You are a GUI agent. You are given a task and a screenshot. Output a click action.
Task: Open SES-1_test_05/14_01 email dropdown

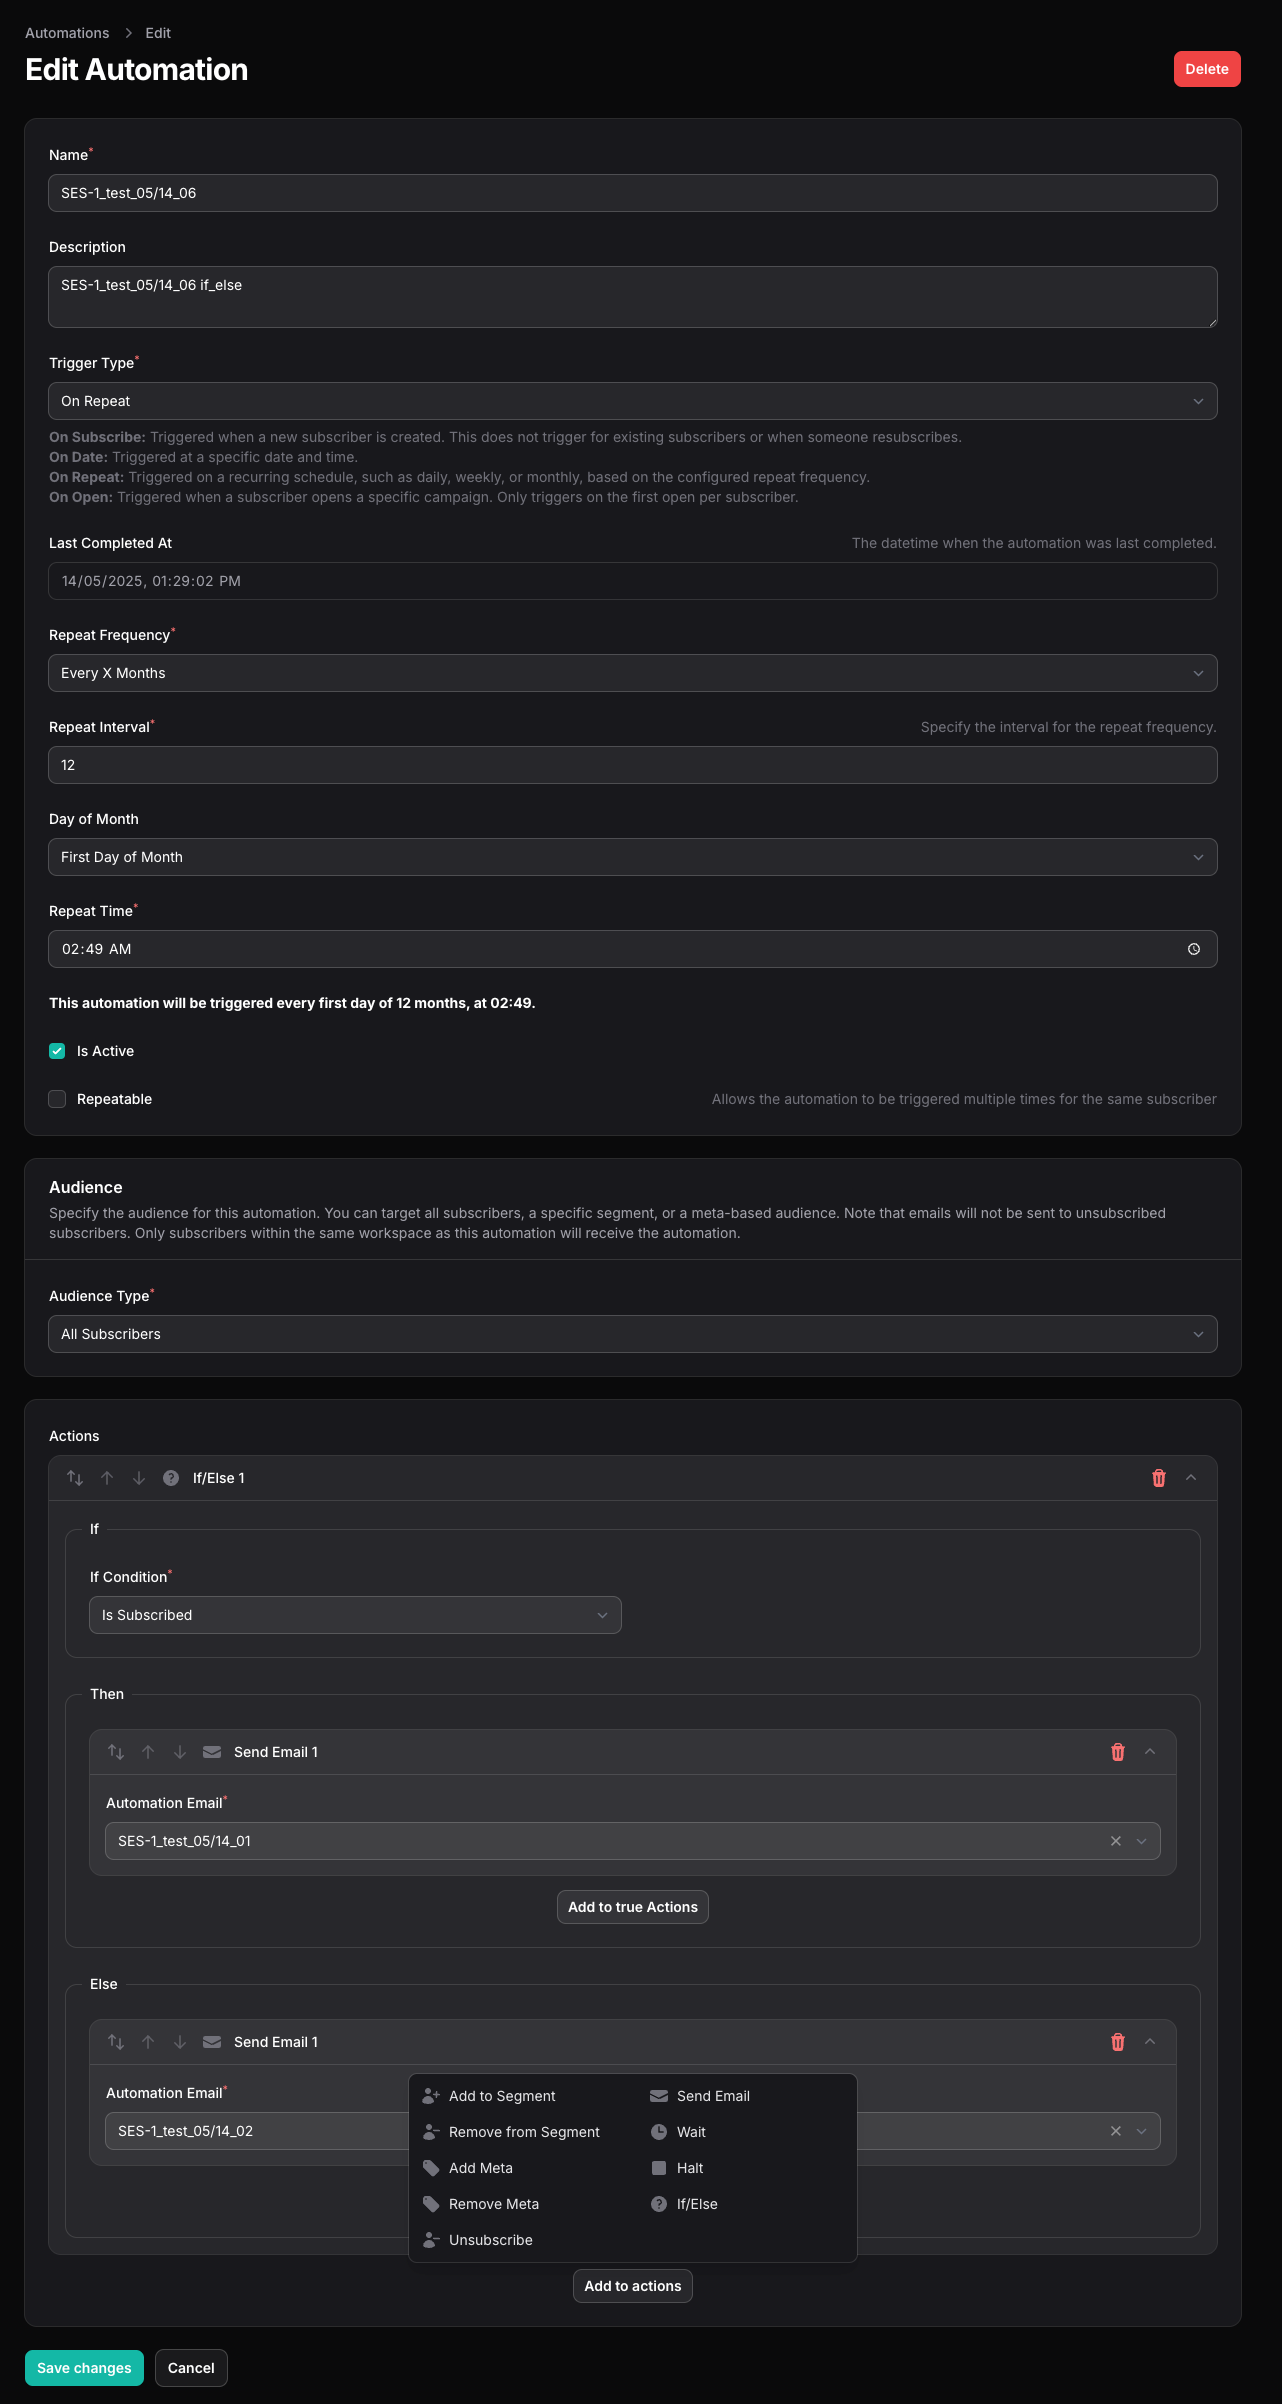1142,1841
